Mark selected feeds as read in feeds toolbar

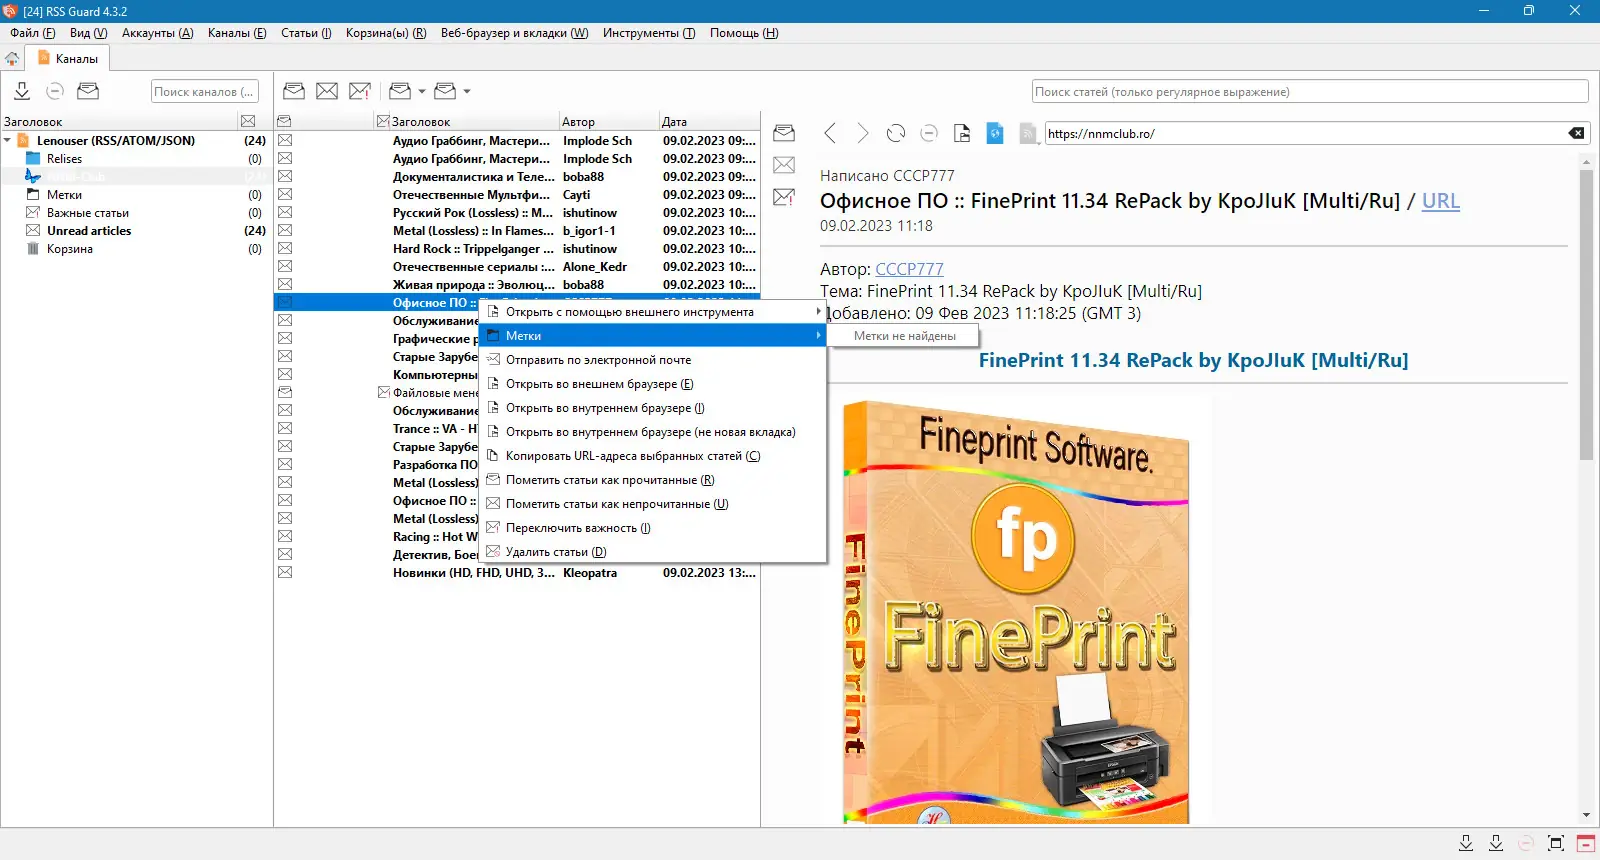click(x=88, y=91)
